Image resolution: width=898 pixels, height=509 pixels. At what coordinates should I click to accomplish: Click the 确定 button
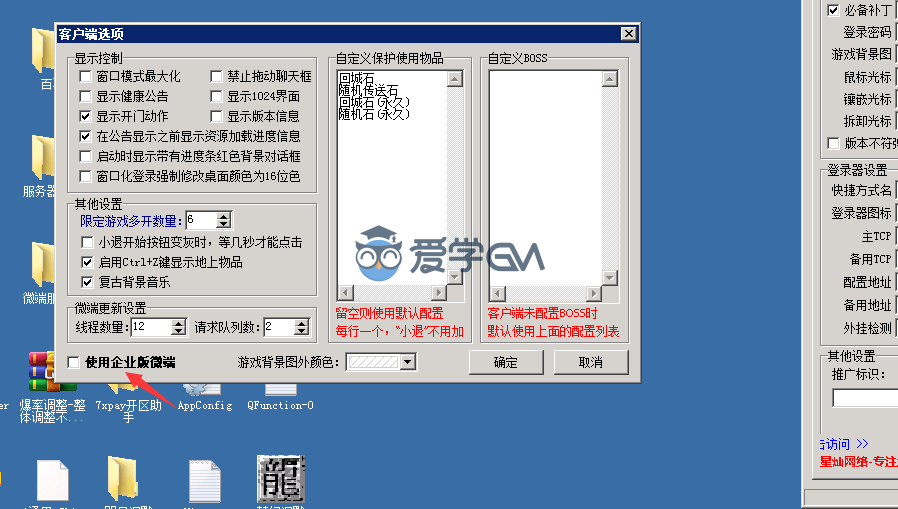505,362
